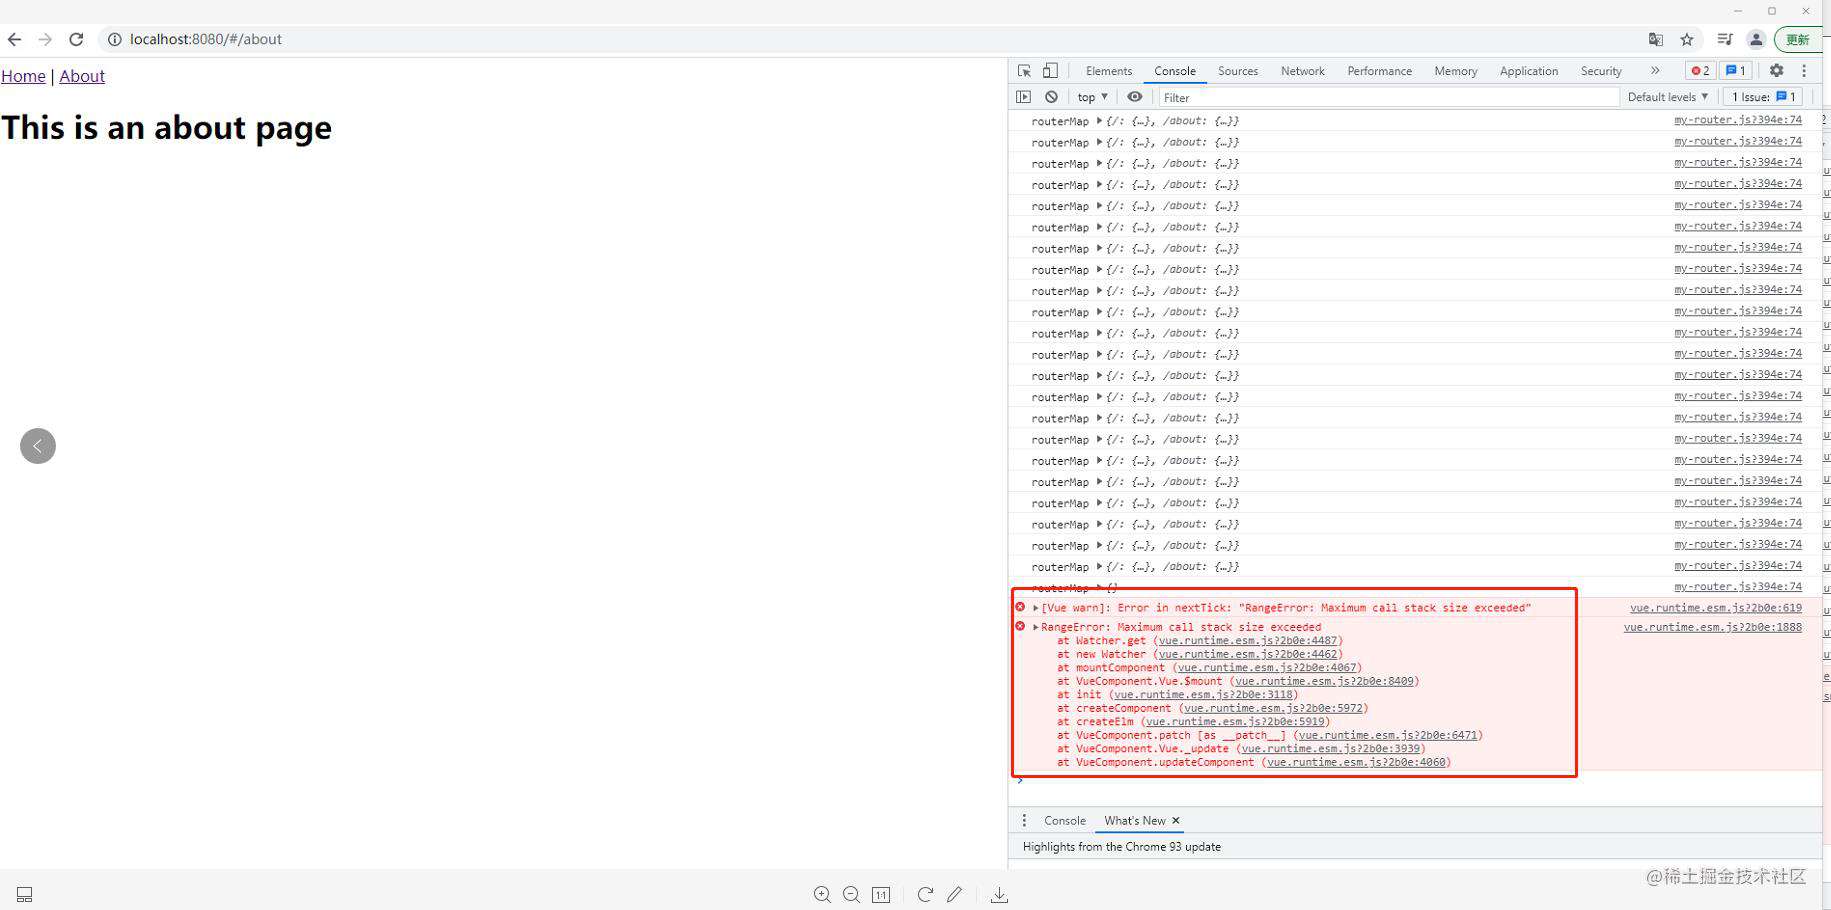View site information icon in address bar
This screenshot has width=1831, height=910.
tap(114, 39)
